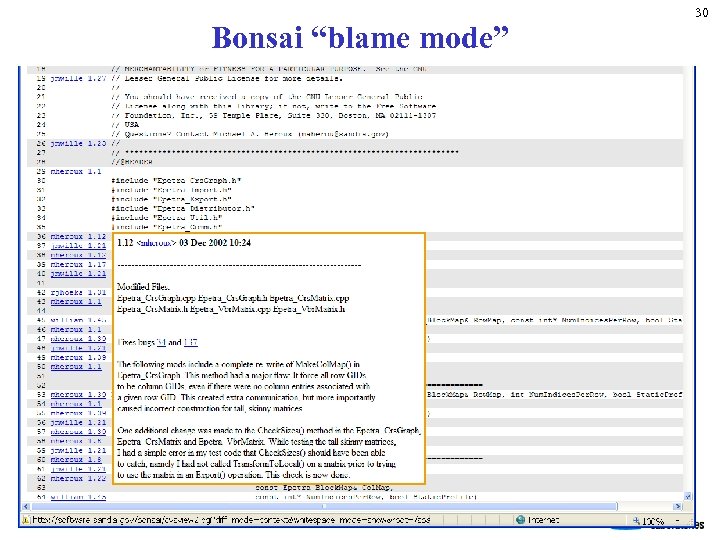Open jpwille 1.21 revision on line 37

coord(78,246)
